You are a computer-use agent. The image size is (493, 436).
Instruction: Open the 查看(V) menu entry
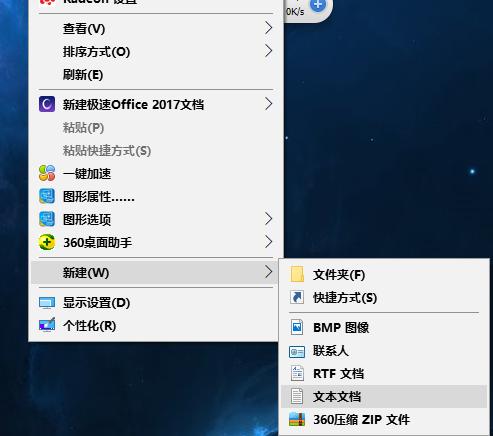pos(155,28)
